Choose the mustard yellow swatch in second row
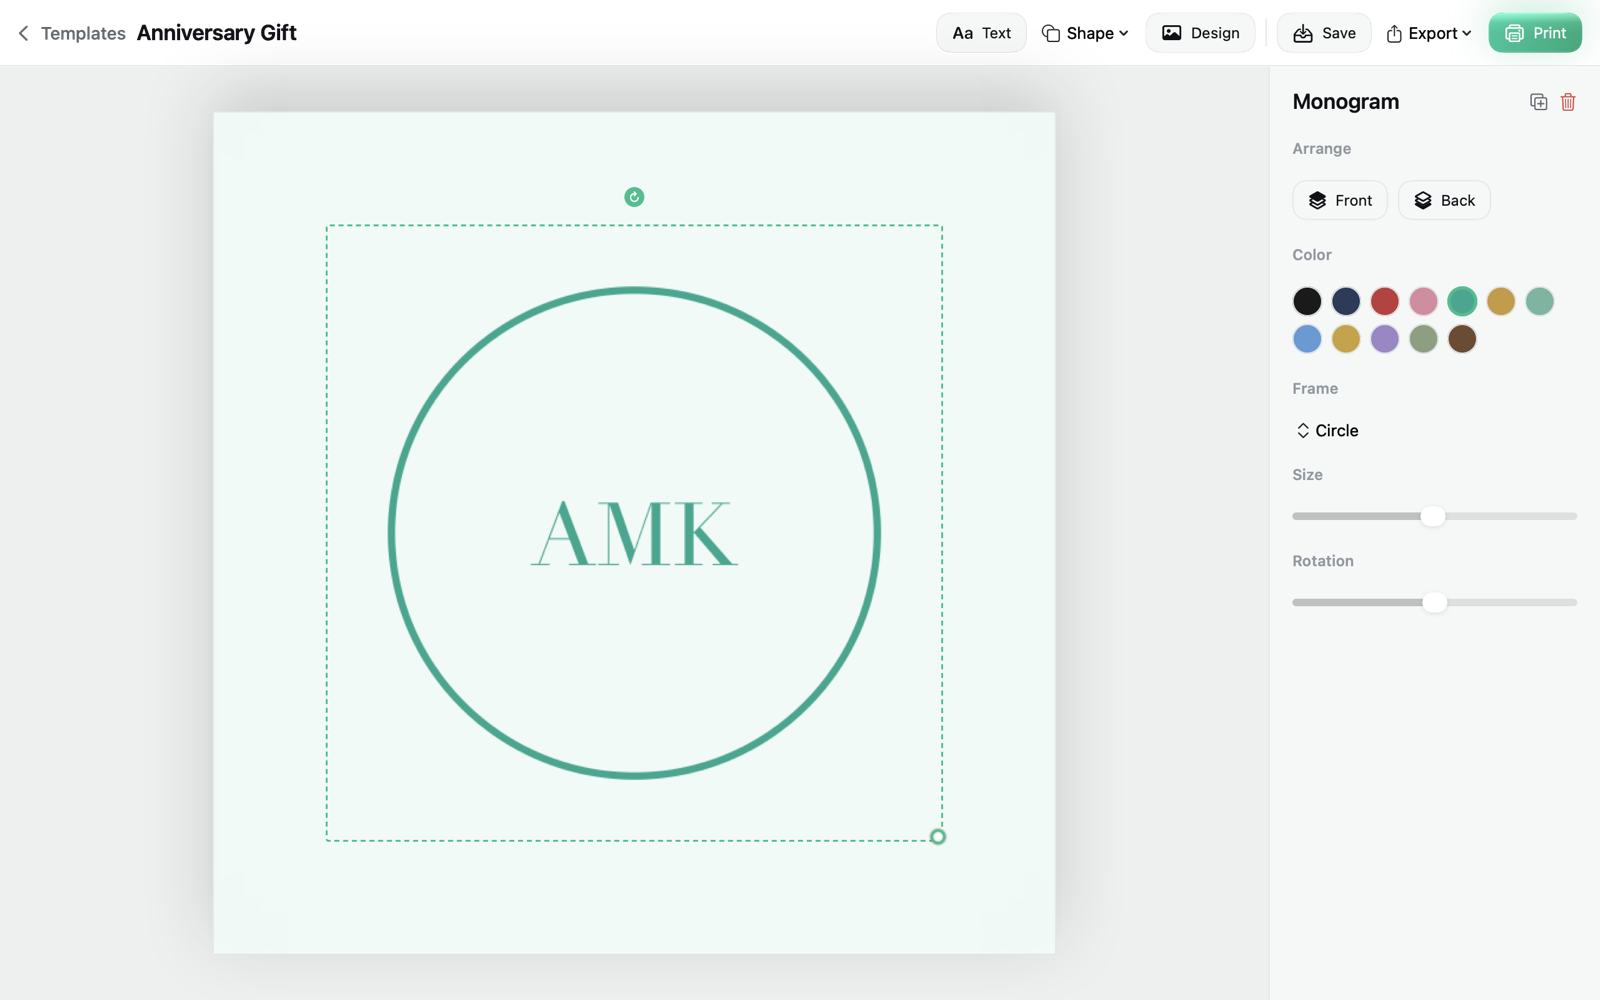 pyautogui.click(x=1346, y=339)
